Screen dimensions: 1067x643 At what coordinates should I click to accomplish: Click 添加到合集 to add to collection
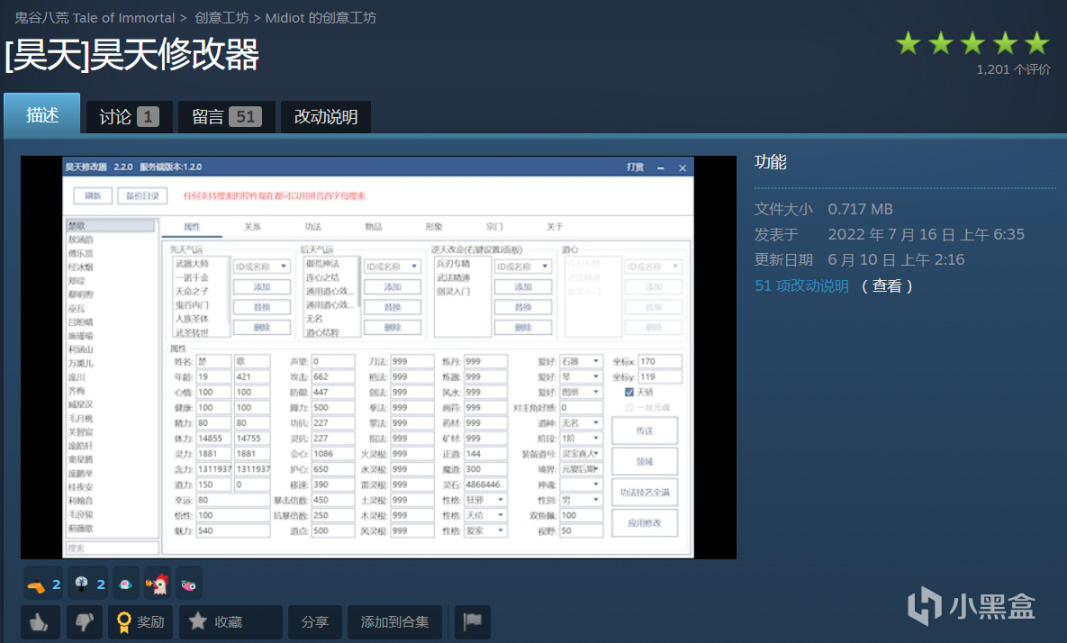[395, 621]
